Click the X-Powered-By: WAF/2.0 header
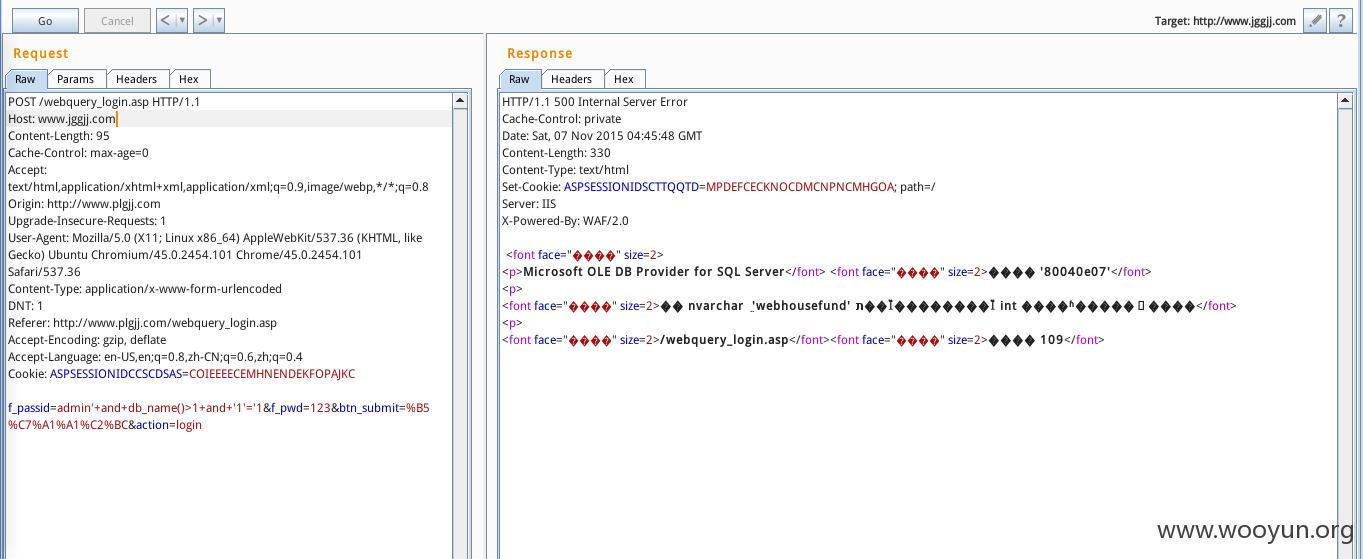The width and height of the screenshot is (1363, 559). point(565,221)
